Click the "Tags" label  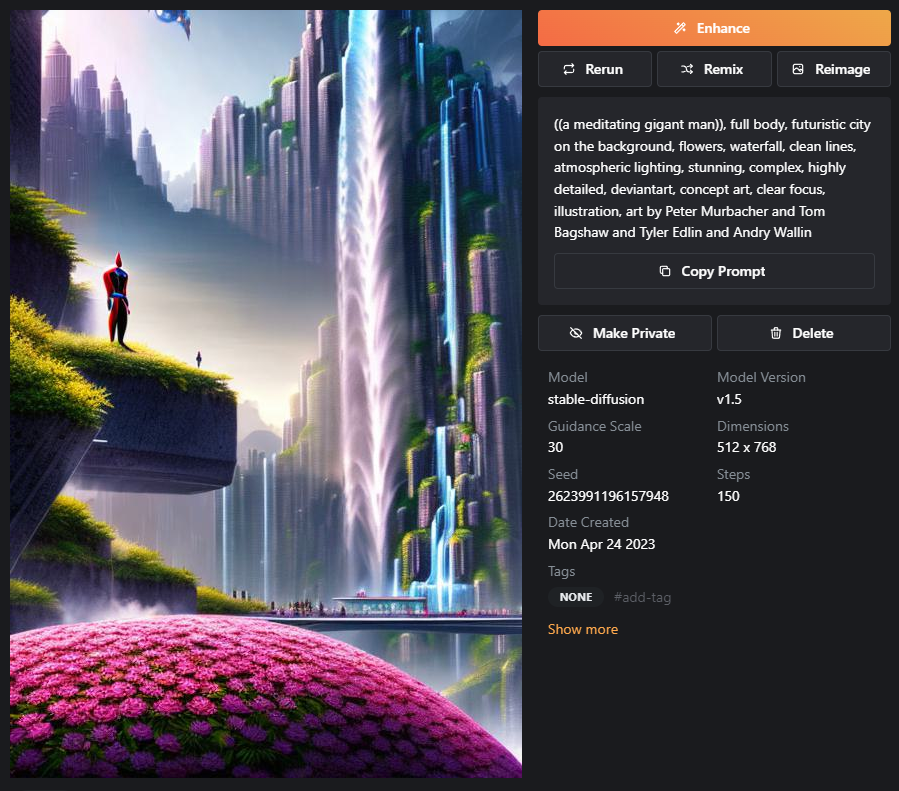[561, 571]
